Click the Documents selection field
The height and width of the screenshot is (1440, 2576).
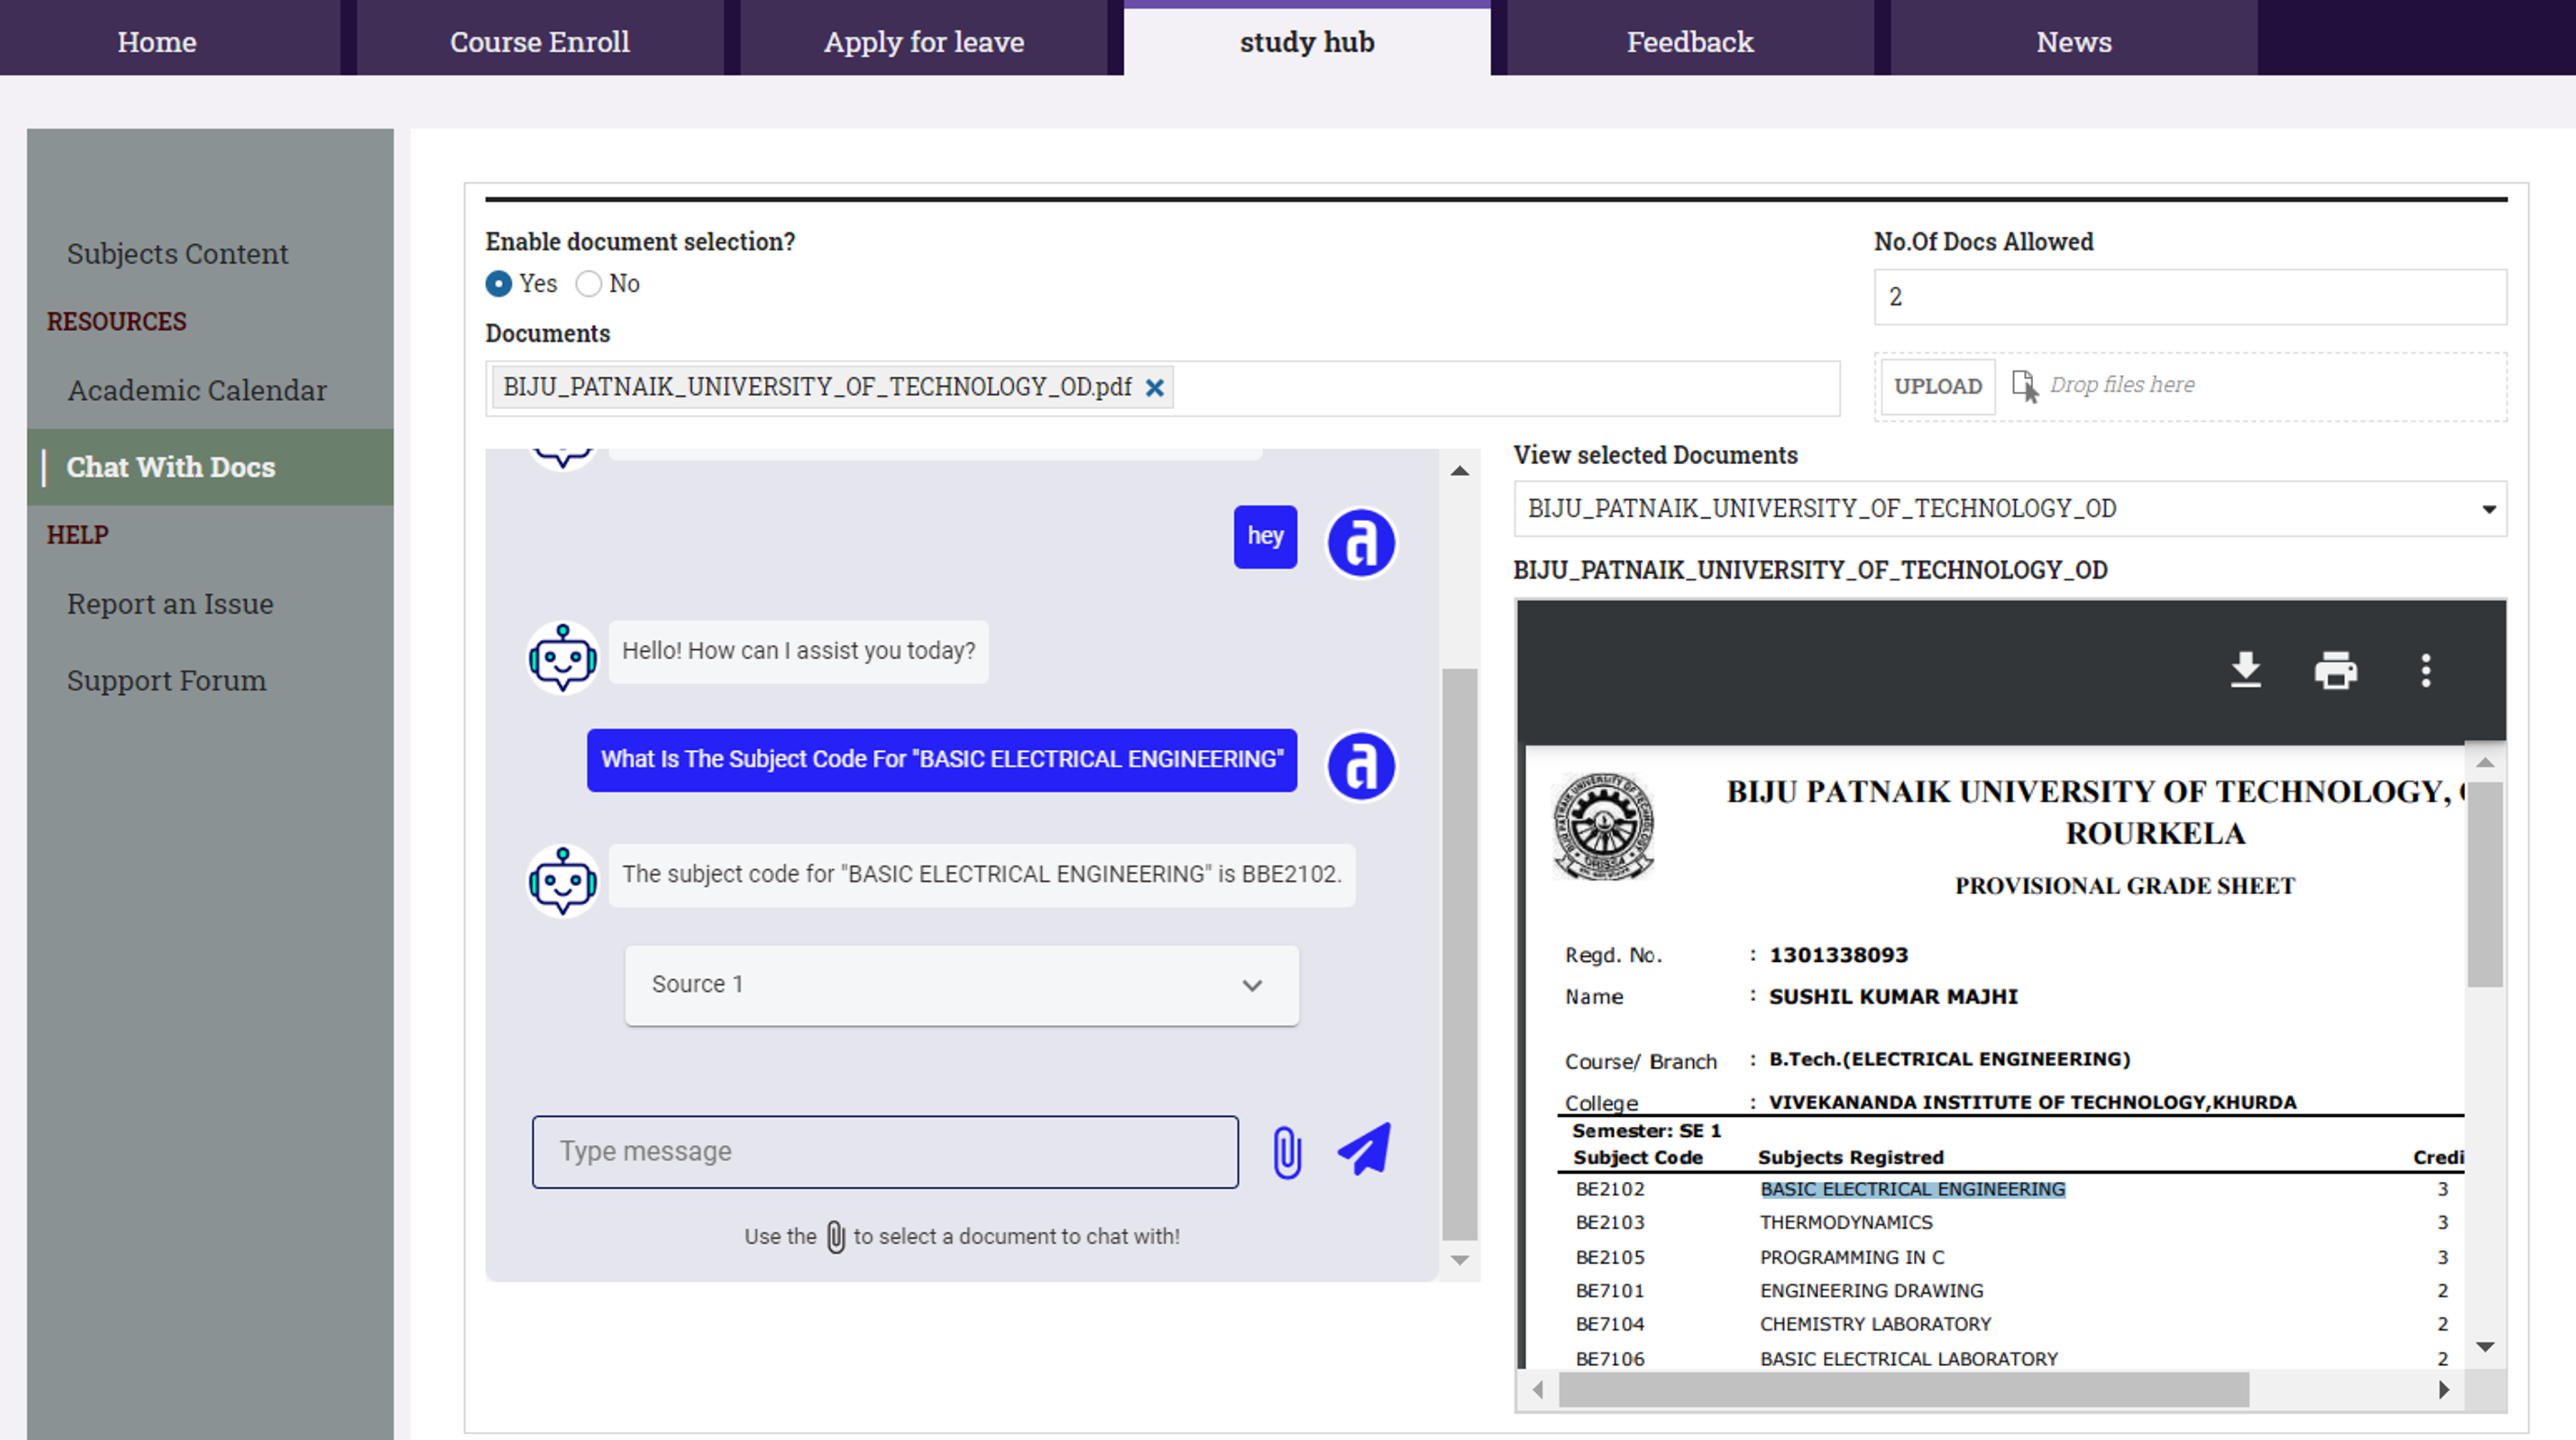coord(1162,388)
